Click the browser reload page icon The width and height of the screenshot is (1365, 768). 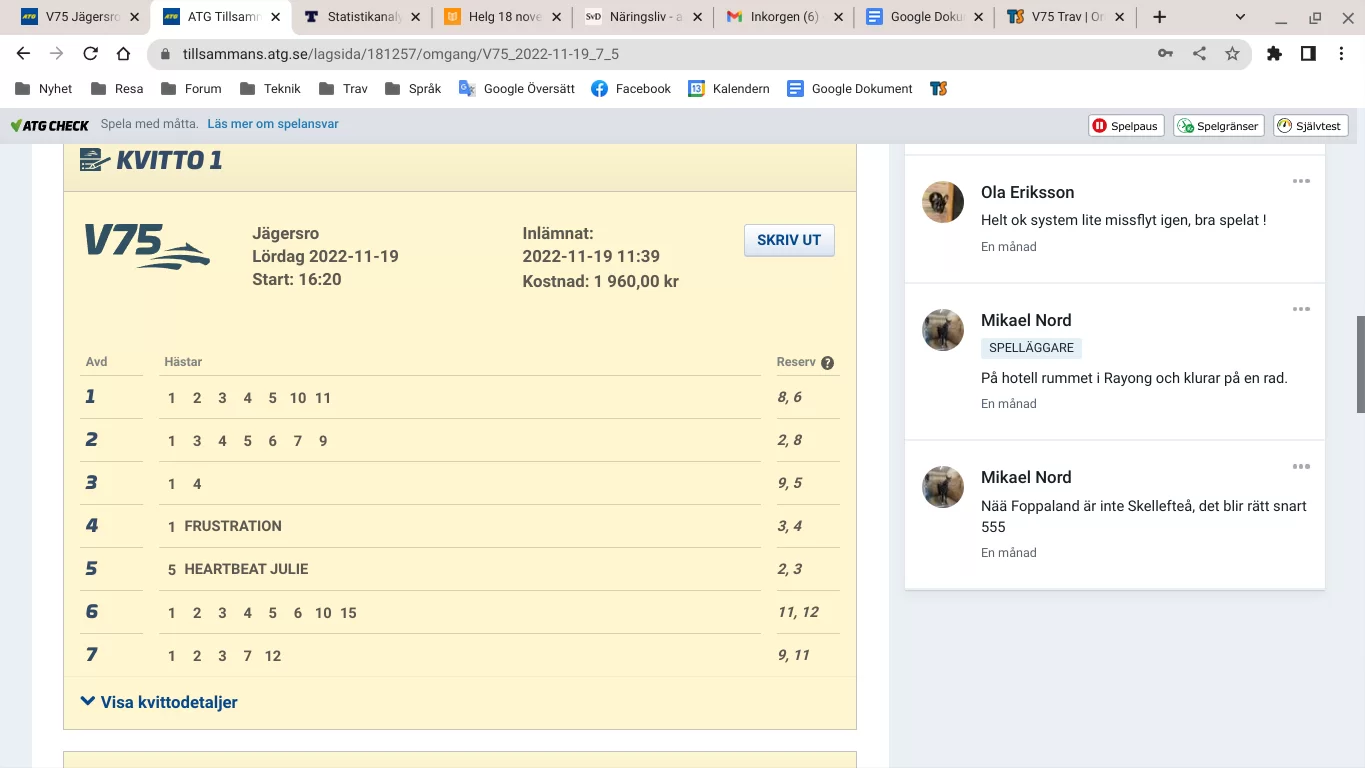point(90,54)
